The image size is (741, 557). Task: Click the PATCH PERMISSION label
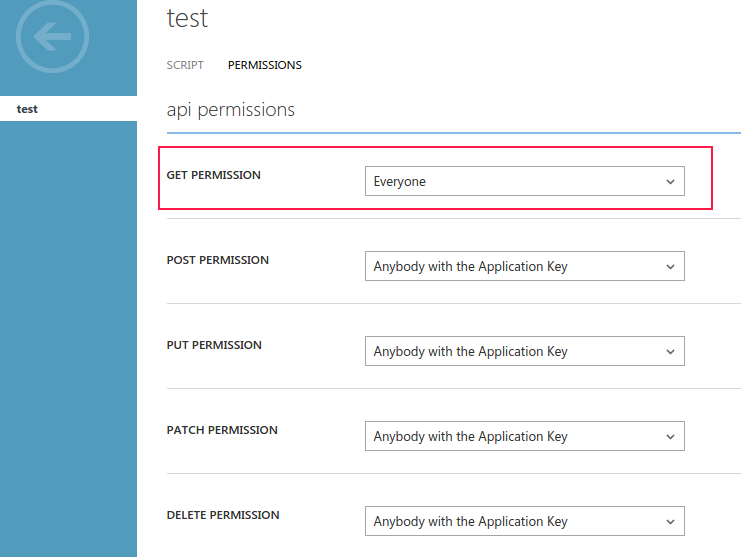pos(222,430)
